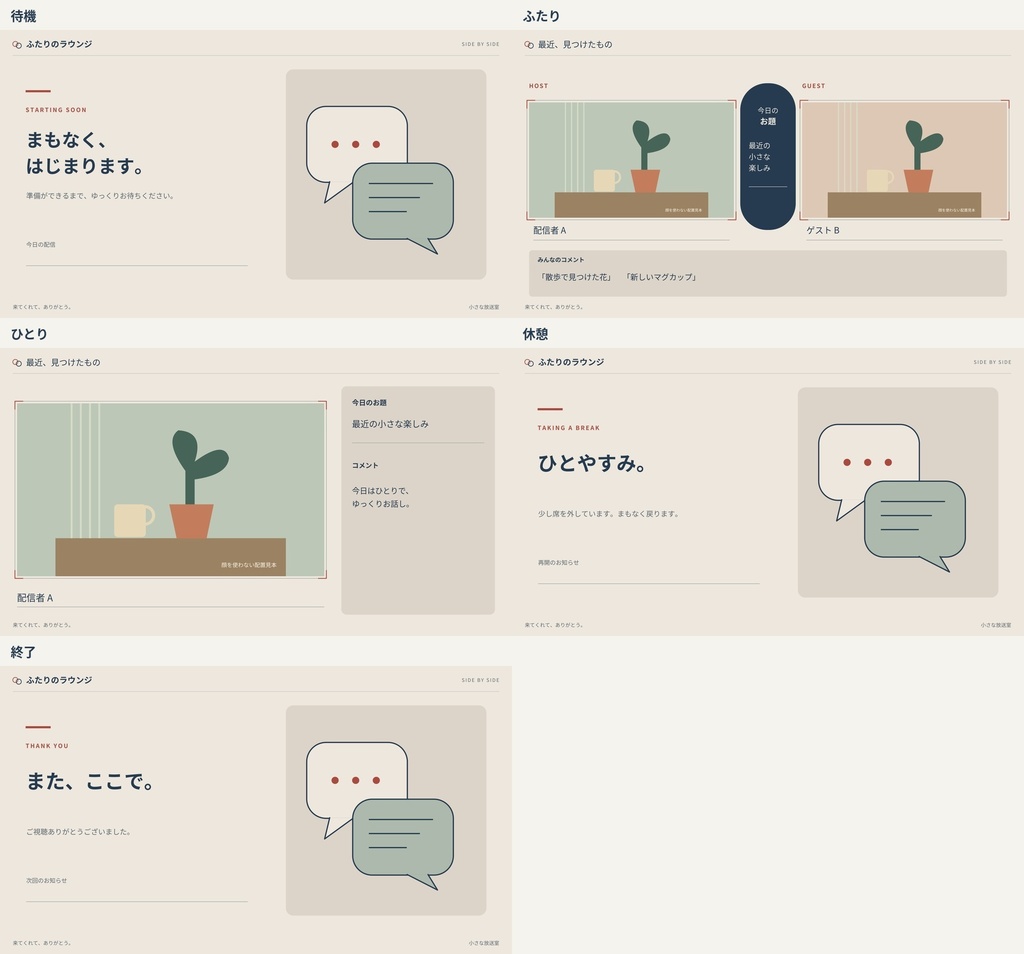Click the 待機 scene title
Viewport: 1024px width, 954px height.
click(x=24, y=16)
